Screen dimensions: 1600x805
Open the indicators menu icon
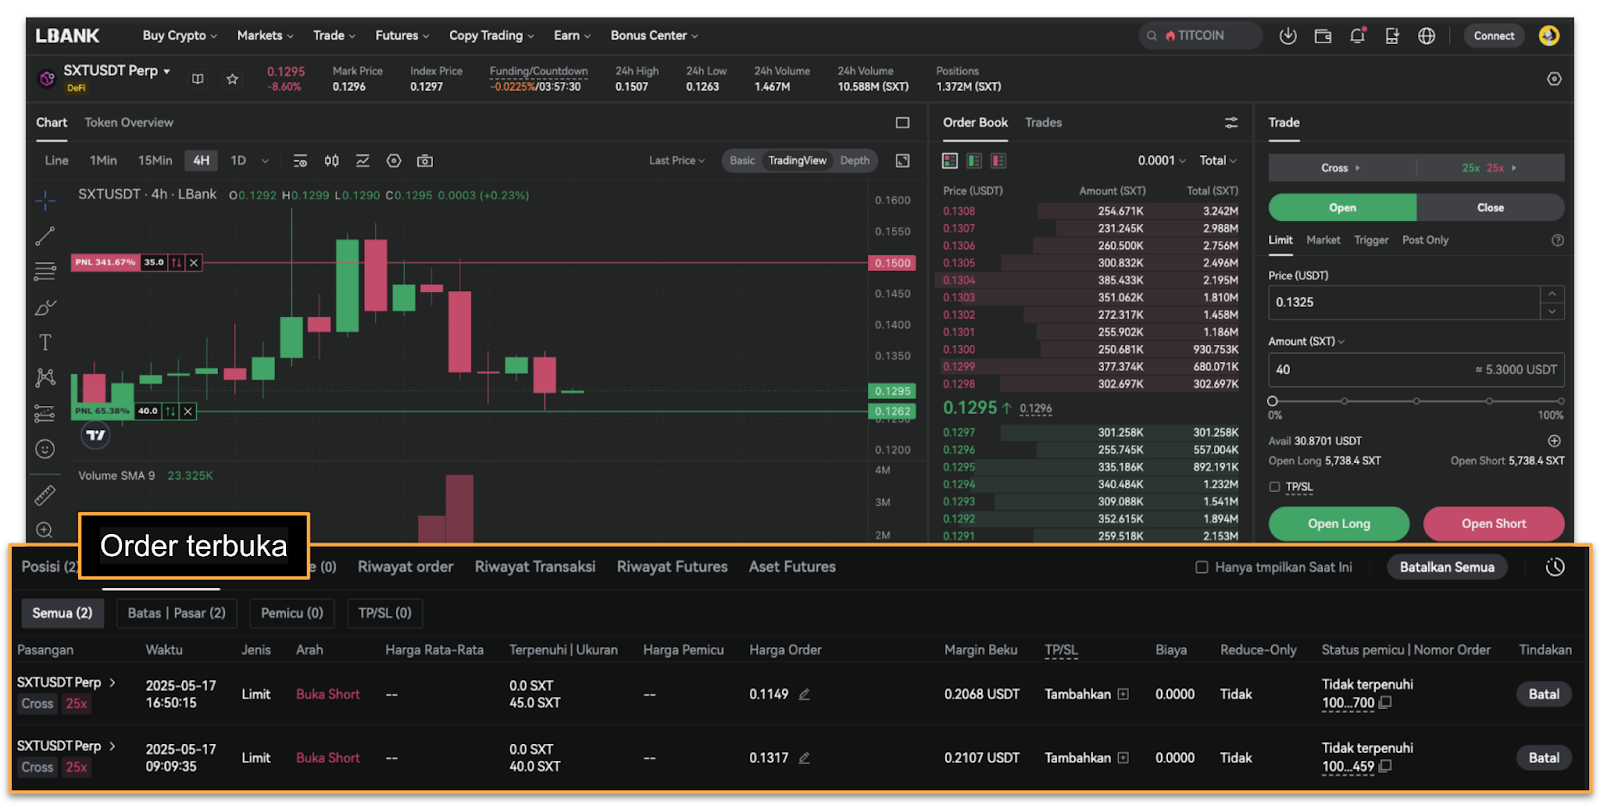coord(362,161)
